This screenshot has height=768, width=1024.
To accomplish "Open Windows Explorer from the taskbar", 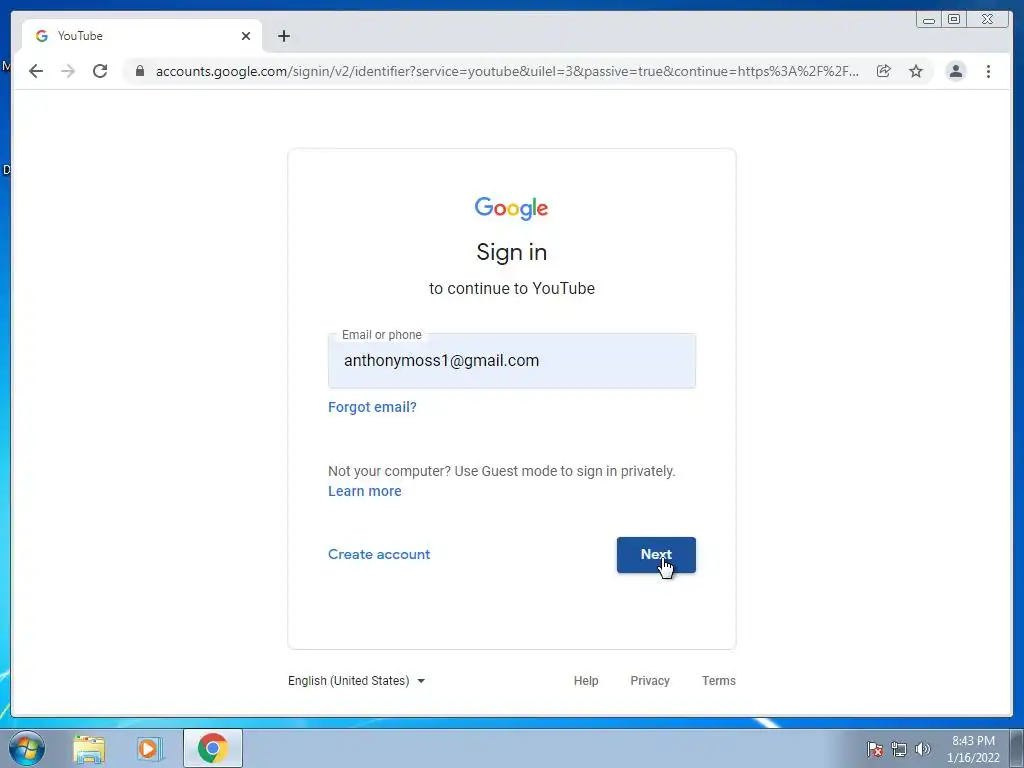I will (x=89, y=748).
